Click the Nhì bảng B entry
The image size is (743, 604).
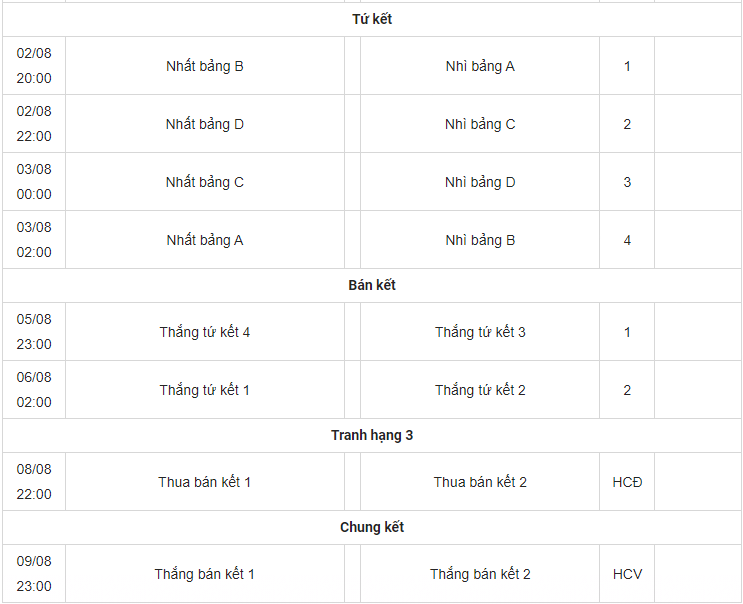click(480, 240)
